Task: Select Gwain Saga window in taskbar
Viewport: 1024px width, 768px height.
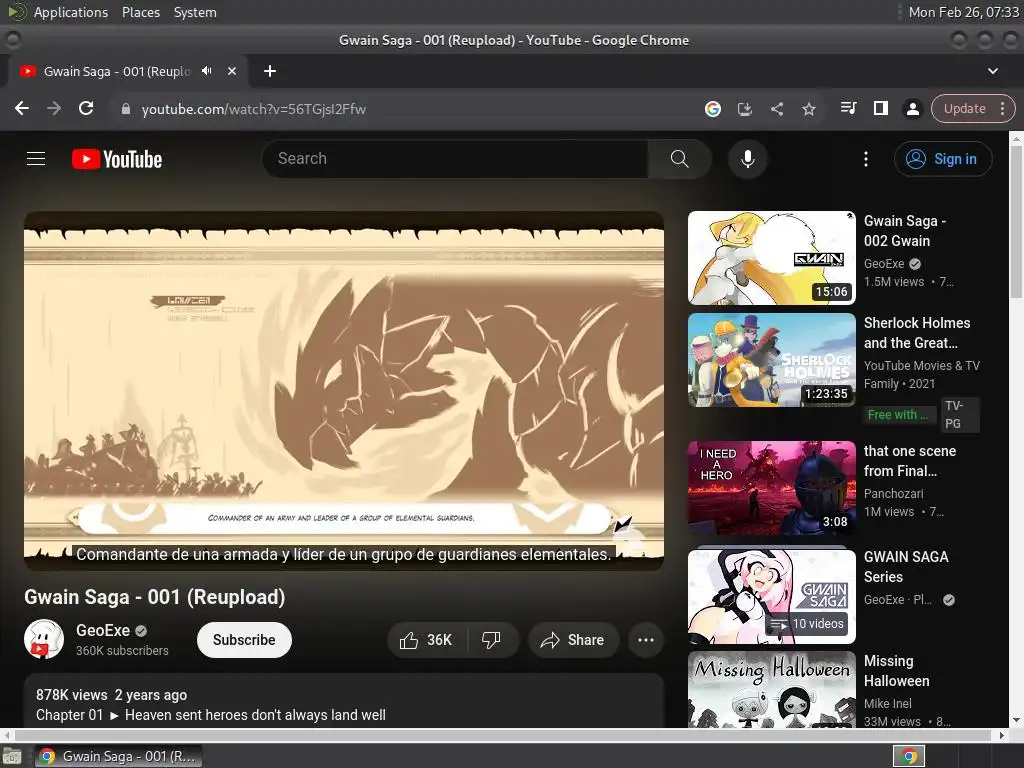Action: click(118, 756)
